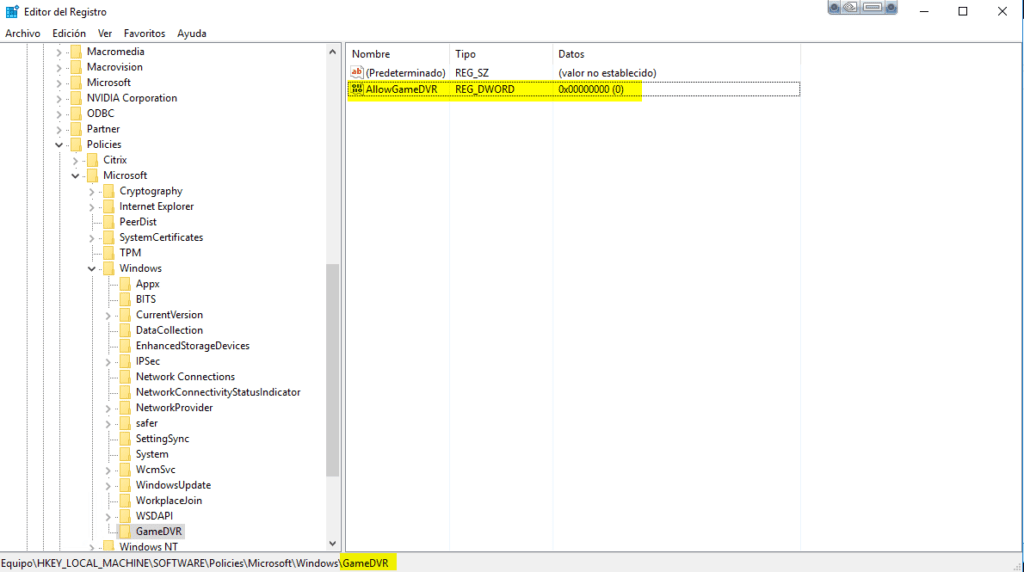
Task: Expand the NetworkProvider key
Action: tap(108, 408)
